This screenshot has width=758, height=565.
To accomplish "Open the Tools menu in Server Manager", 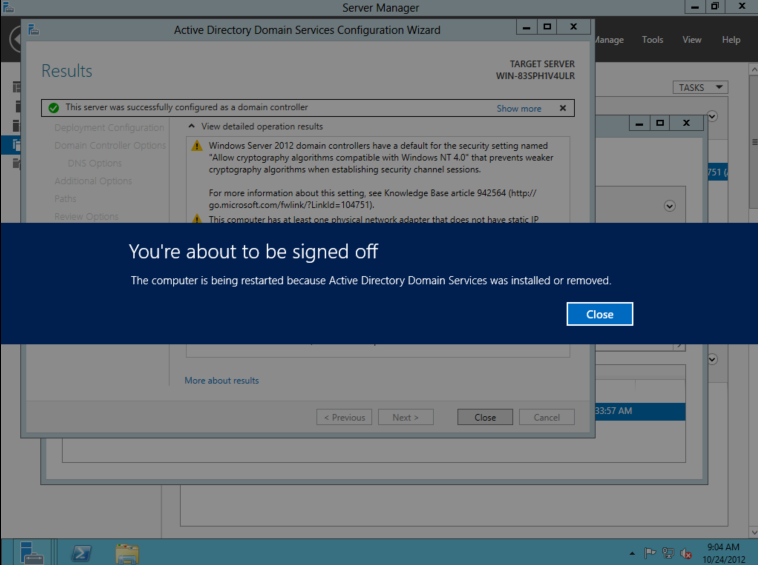I will [652, 40].
